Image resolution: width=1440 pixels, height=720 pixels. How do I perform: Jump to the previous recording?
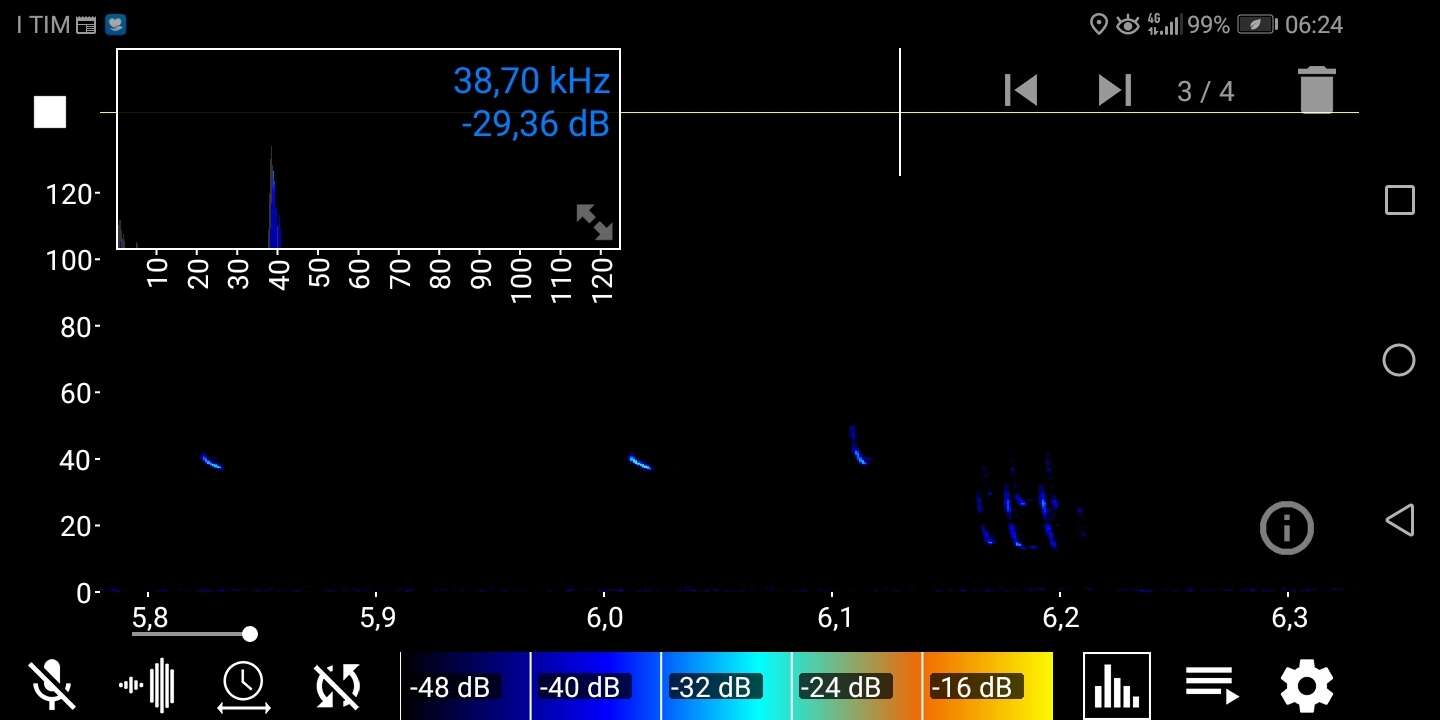(1021, 90)
